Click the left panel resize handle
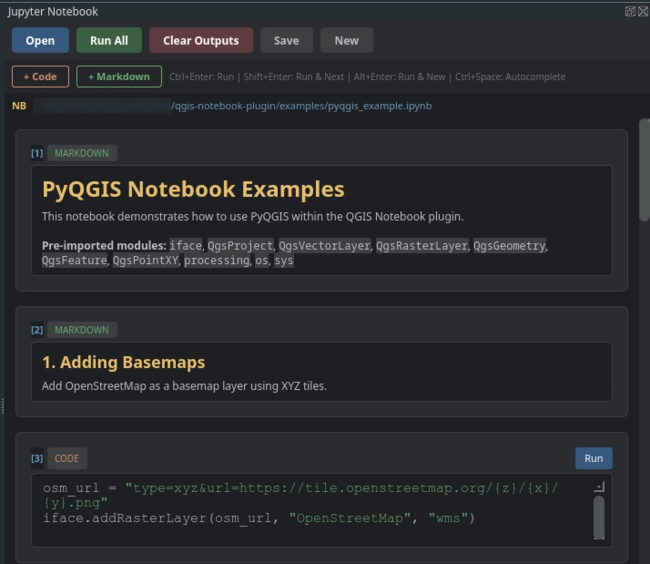 click(3, 405)
